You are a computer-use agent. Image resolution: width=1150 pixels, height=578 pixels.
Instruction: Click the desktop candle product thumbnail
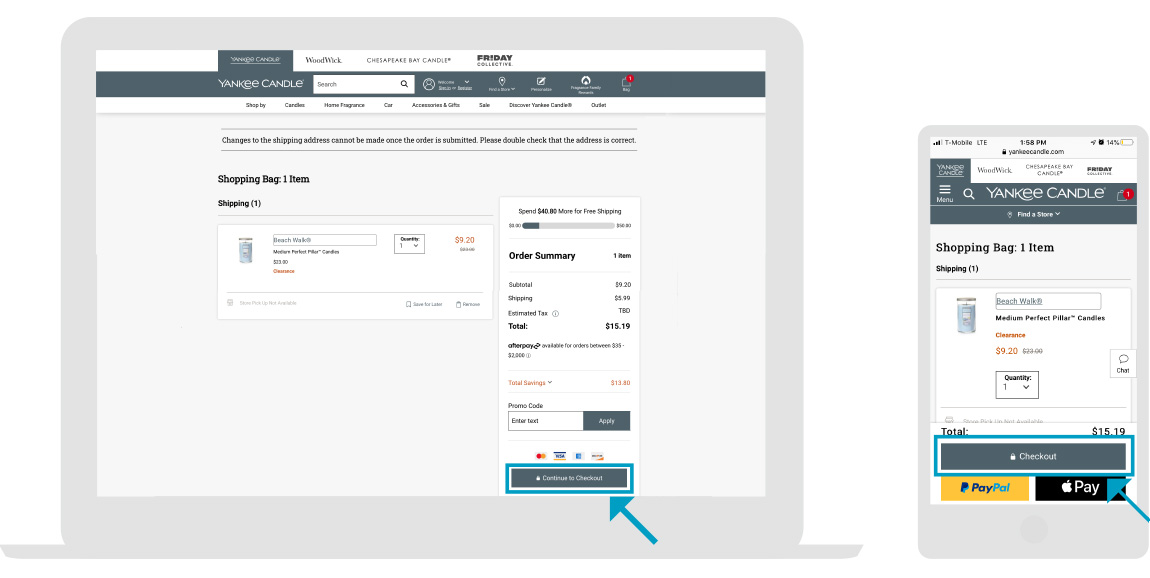(245, 250)
